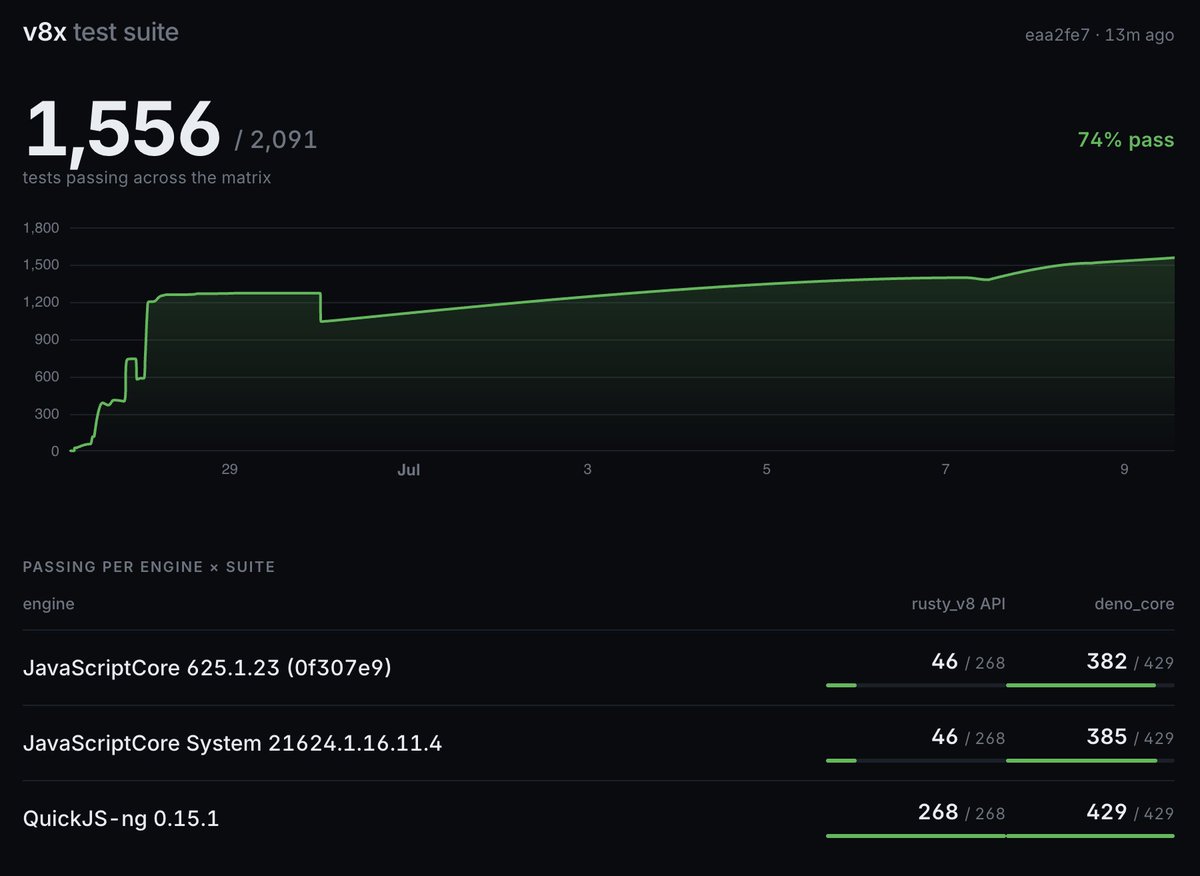Click the '429 / 429' deno_core value
Image resolution: width=1200 pixels, height=876 pixels.
click(1130, 812)
